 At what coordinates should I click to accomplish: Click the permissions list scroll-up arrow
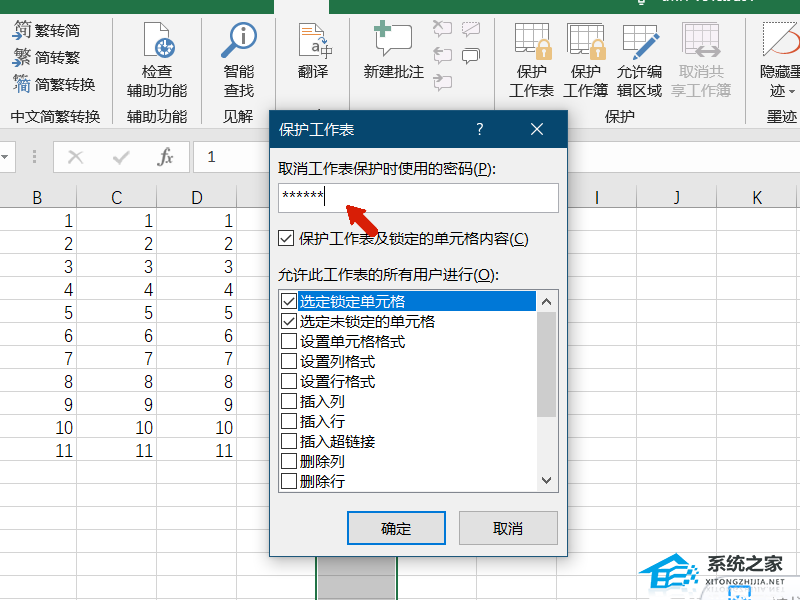(546, 300)
